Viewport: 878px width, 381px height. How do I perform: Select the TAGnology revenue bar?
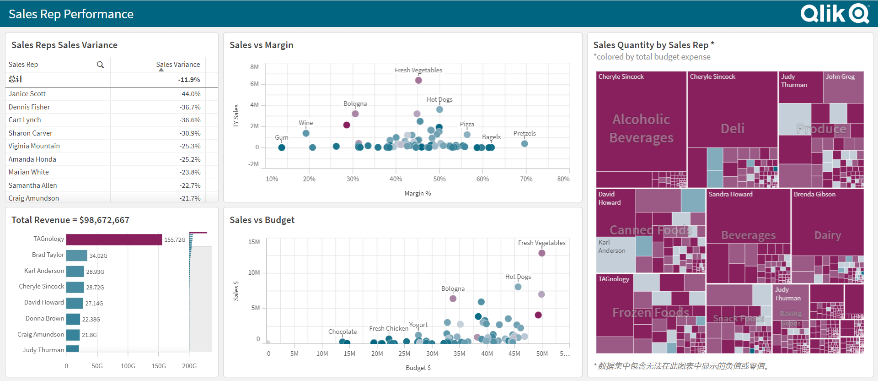point(114,239)
